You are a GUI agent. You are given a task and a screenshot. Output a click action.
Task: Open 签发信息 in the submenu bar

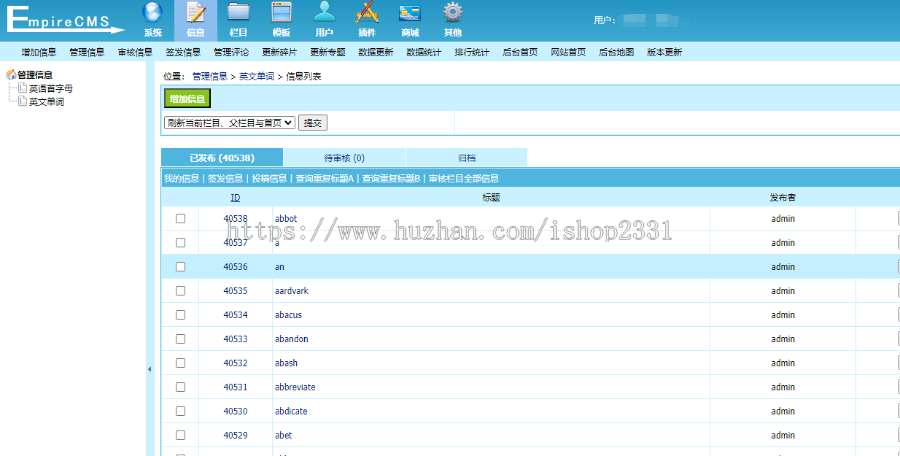coord(183,52)
